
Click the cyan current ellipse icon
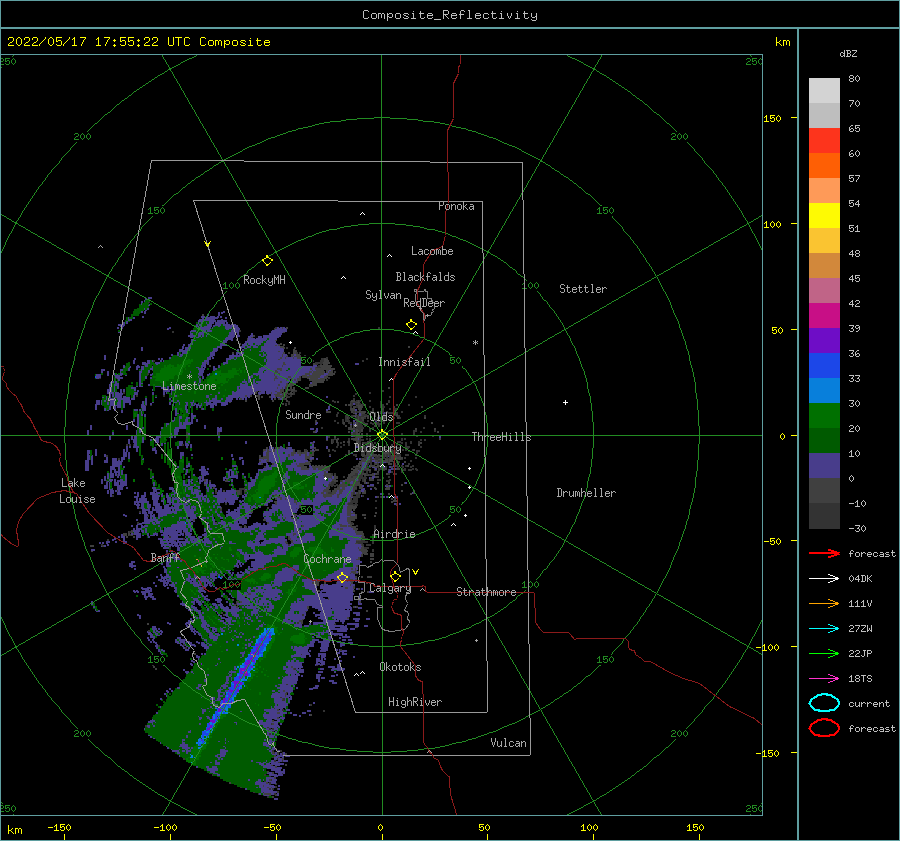(824, 703)
